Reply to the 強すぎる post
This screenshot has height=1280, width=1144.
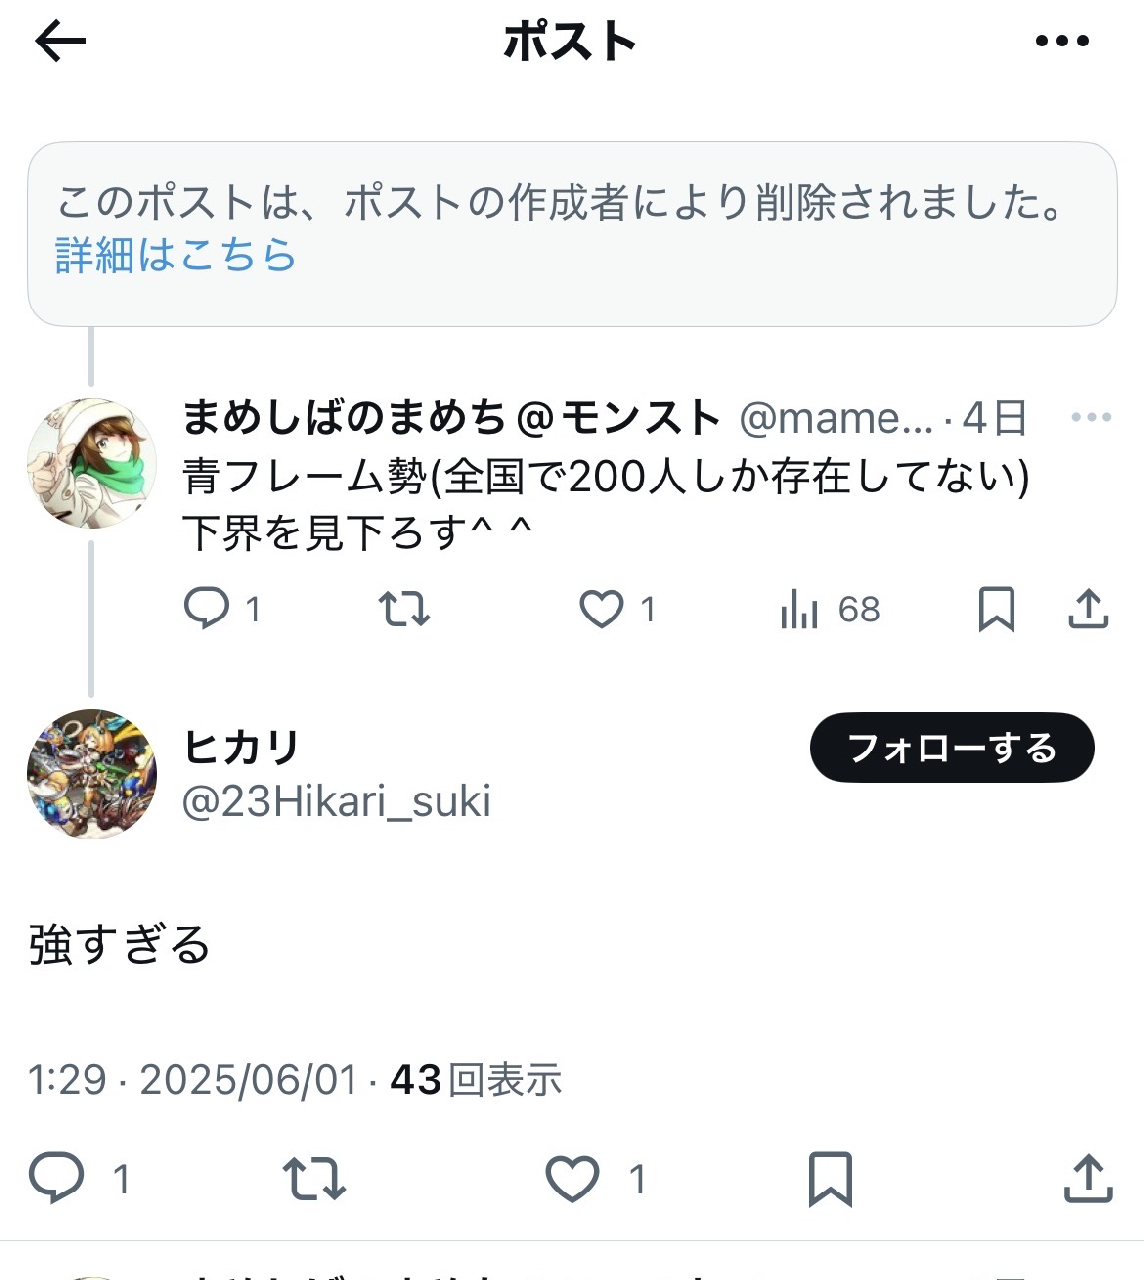[x=57, y=1178]
